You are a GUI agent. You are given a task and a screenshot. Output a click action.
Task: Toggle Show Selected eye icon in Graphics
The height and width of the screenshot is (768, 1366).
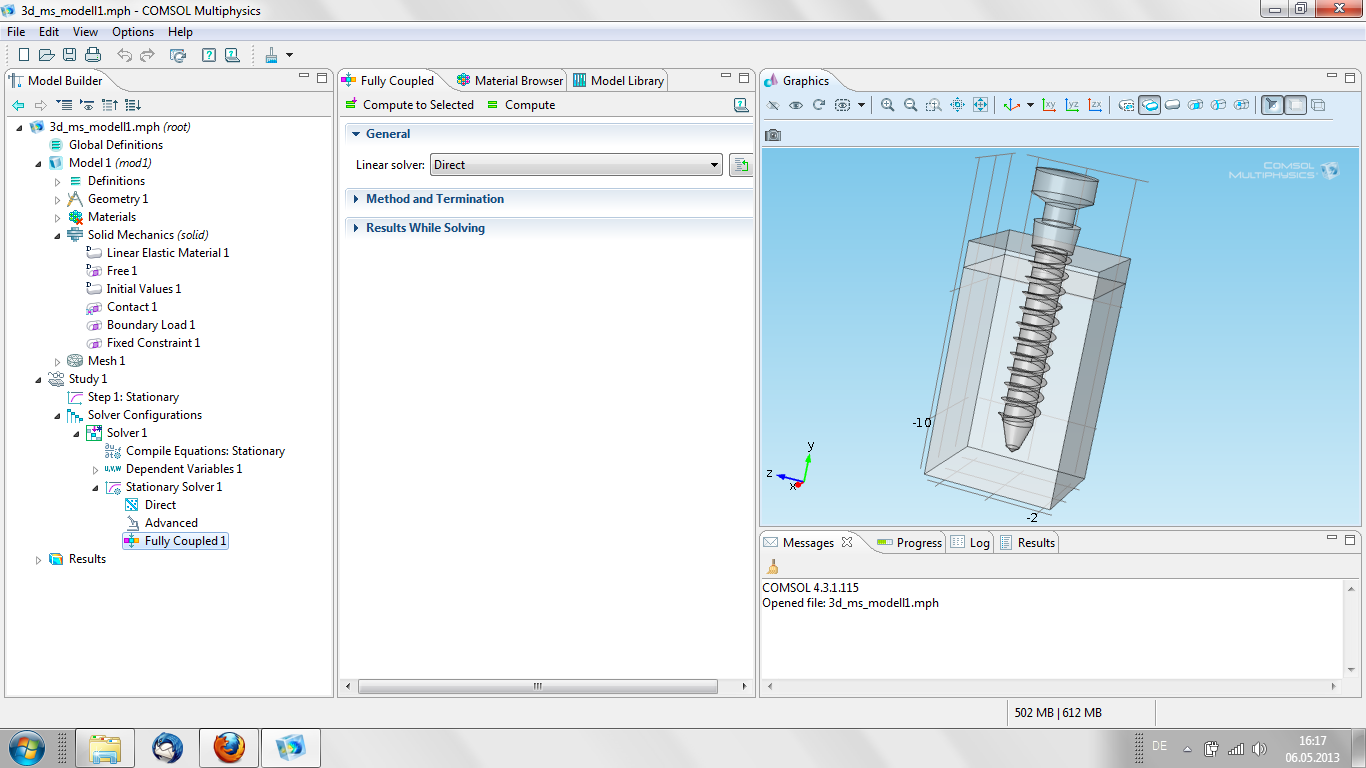click(x=796, y=105)
